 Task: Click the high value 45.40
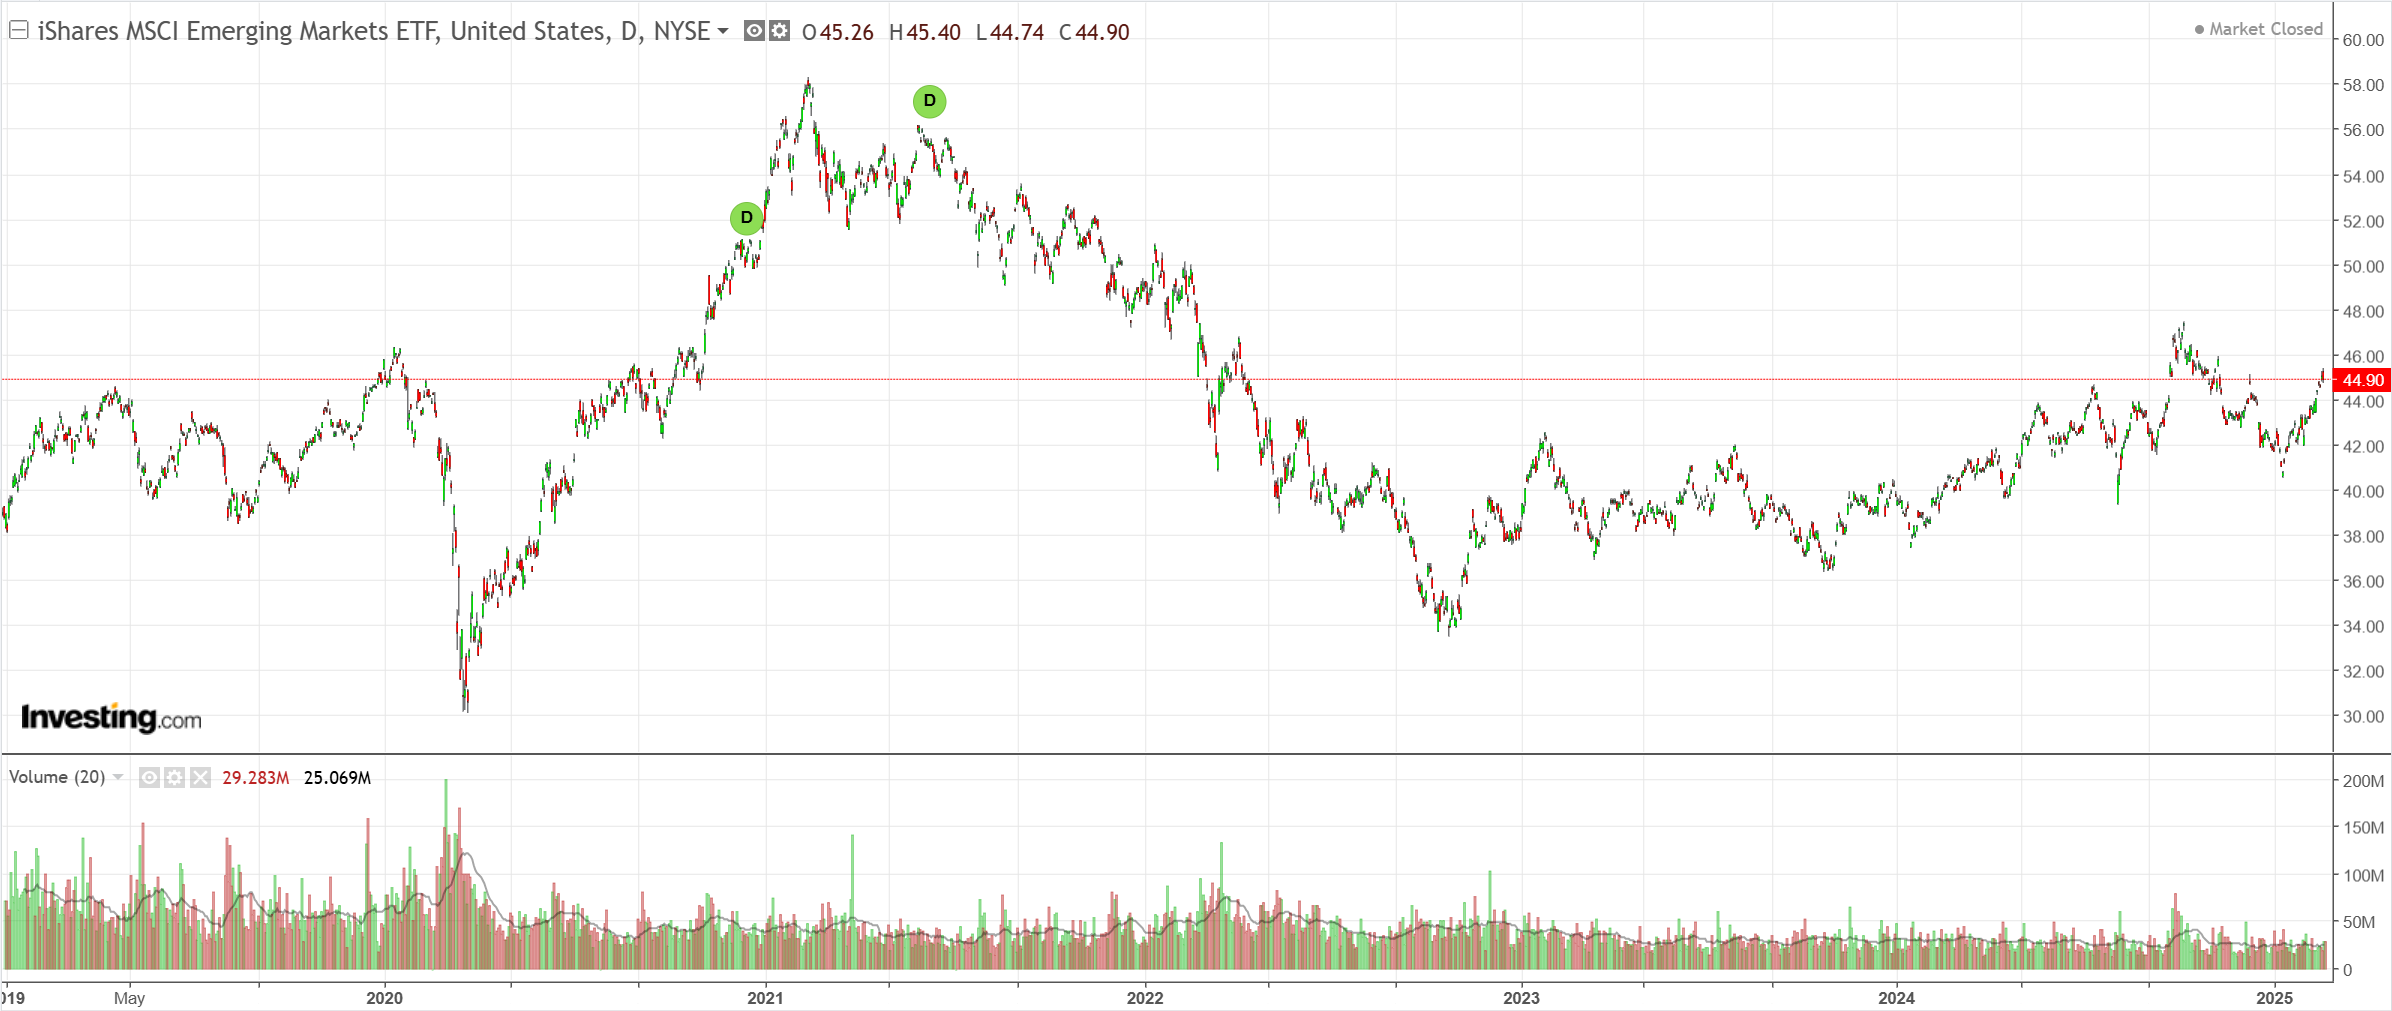934,32
